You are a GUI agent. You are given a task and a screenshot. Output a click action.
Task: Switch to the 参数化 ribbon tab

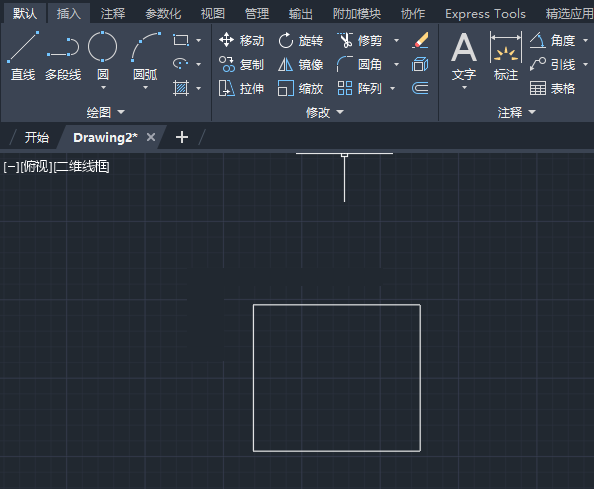tap(163, 14)
